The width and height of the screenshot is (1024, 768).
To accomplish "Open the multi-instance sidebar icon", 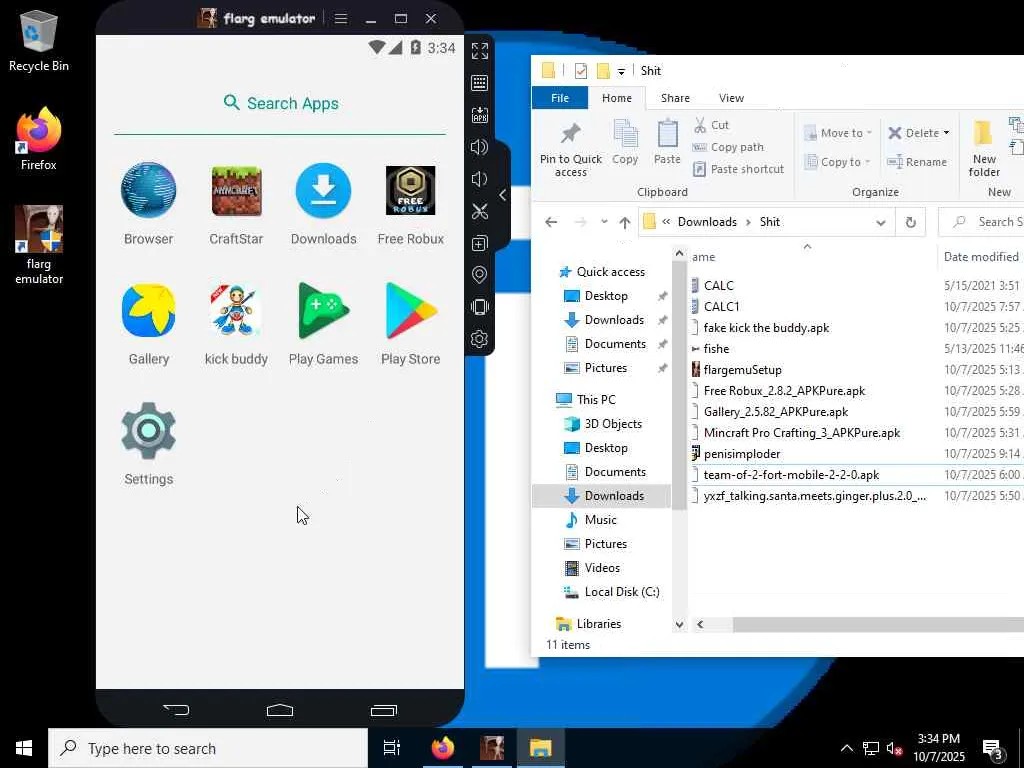I will point(479,243).
